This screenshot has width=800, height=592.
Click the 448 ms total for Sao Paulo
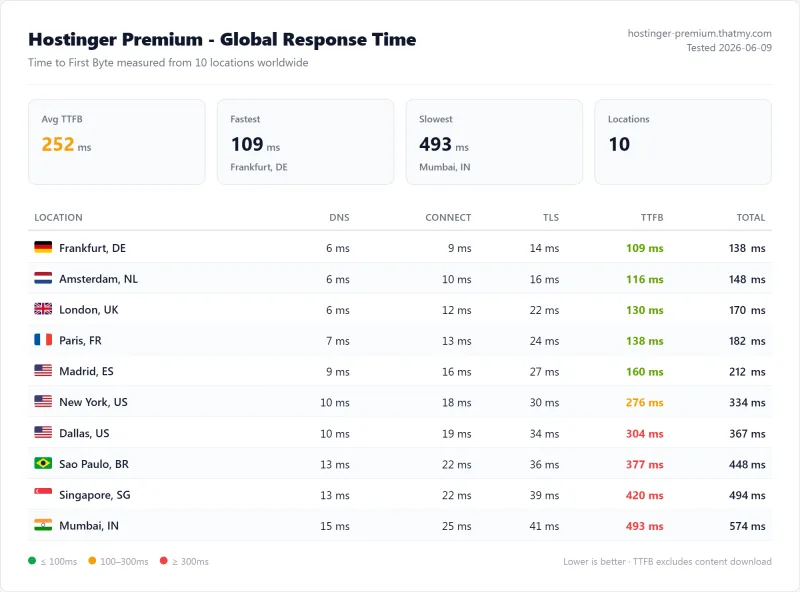(x=747, y=464)
